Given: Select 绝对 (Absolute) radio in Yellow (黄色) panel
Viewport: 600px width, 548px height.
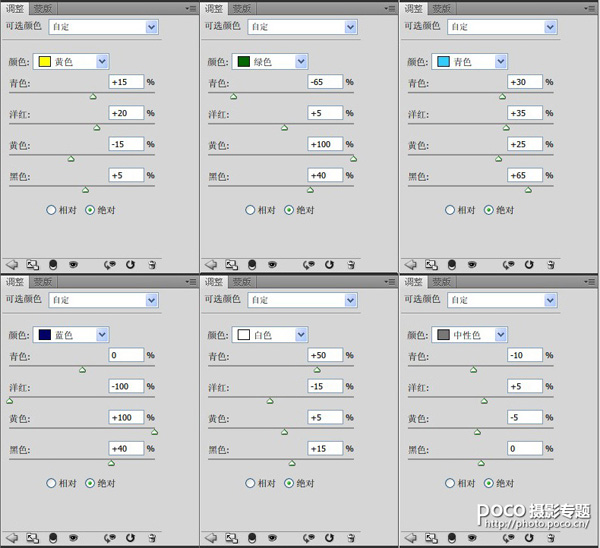Looking at the screenshot, I should coord(90,210).
